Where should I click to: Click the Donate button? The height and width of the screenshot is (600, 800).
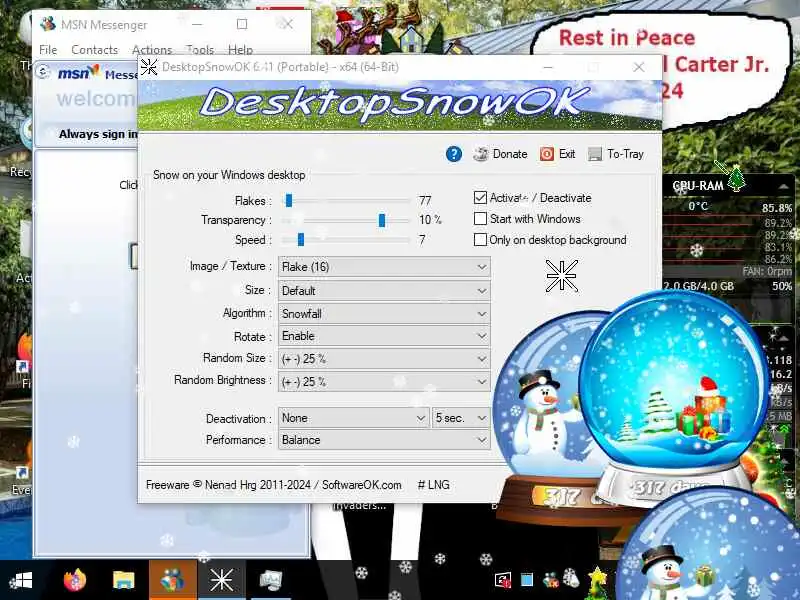(500, 154)
